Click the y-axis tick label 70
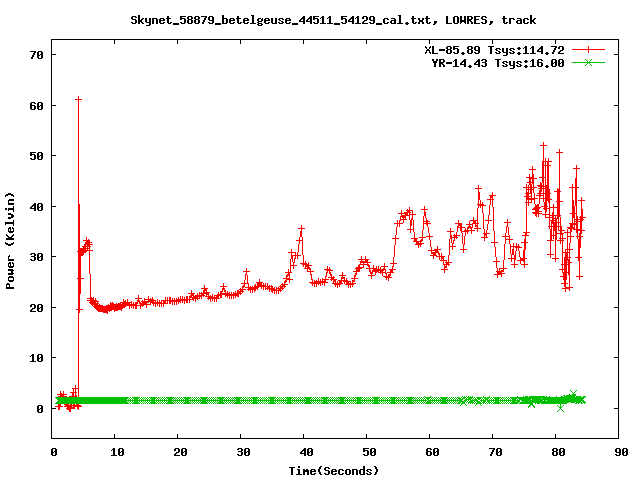The image size is (640, 480). click(36, 55)
